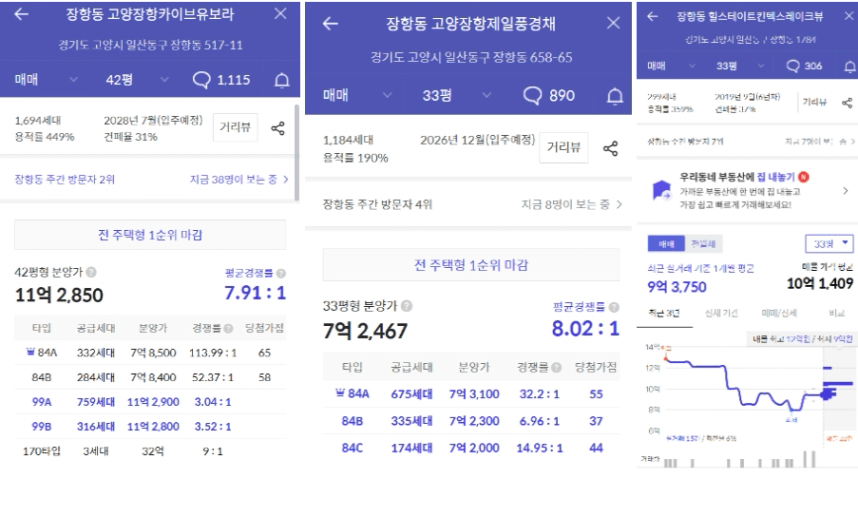Go back from 고양장항카이브유보라 page
Image resolution: width=858 pixels, height=517 pixels.
(x=21, y=14)
